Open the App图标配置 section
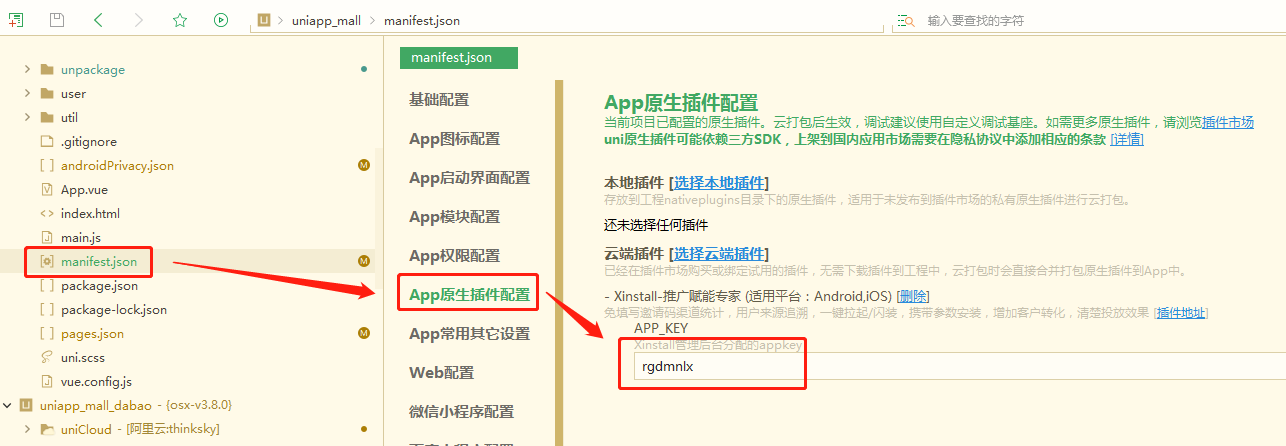Image resolution: width=1286 pixels, height=446 pixels. pos(455,139)
